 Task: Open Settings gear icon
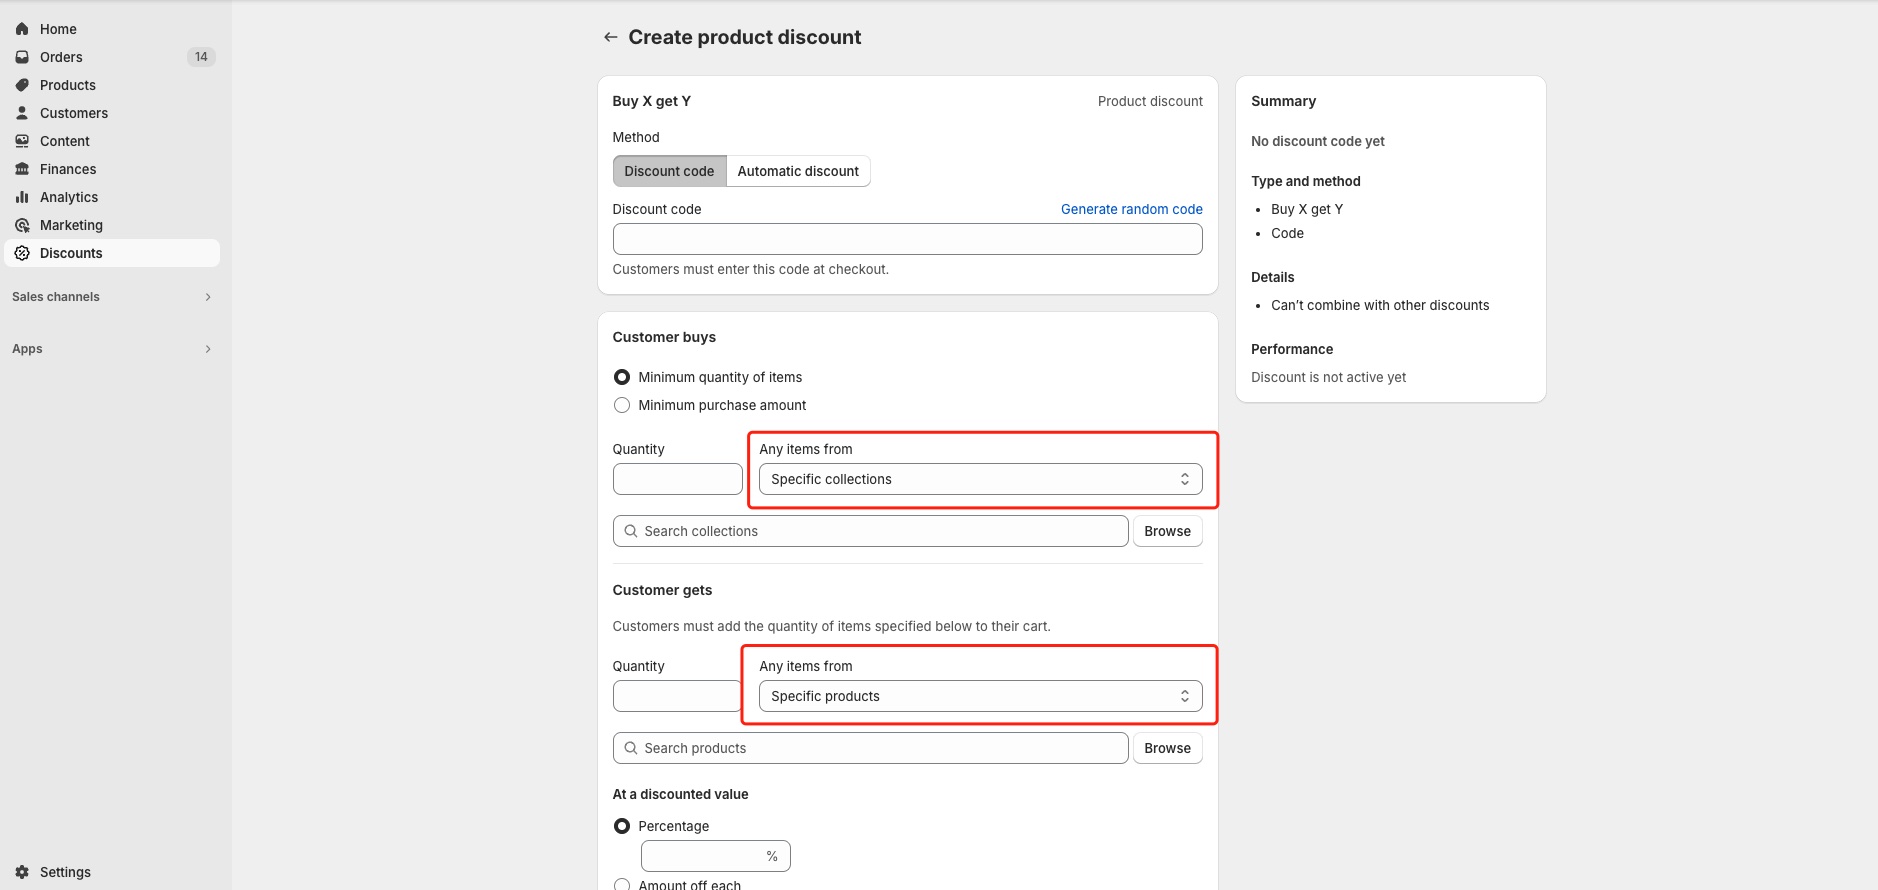[22, 872]
